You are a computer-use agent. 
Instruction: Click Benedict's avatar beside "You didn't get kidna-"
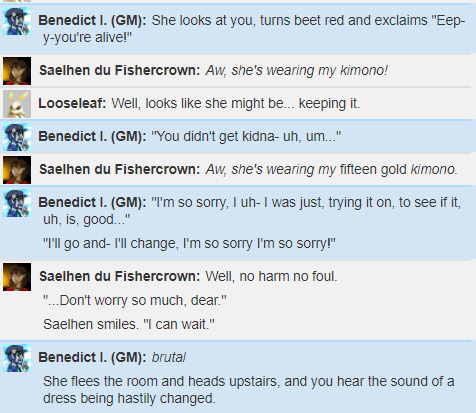point(17,137)
